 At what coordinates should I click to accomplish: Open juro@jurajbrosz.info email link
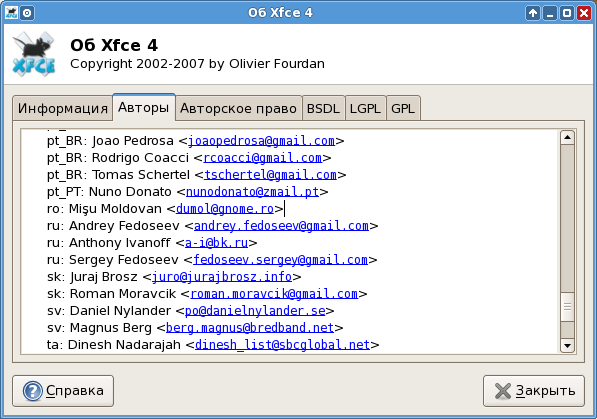(222, 277)
